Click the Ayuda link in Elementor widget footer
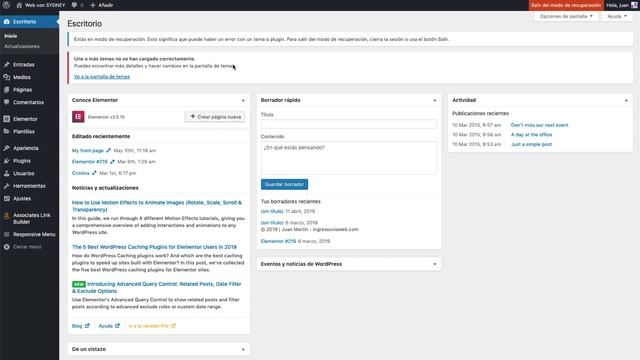The height and width of the screenshot is (360, 640). click(x=109, y=326)
